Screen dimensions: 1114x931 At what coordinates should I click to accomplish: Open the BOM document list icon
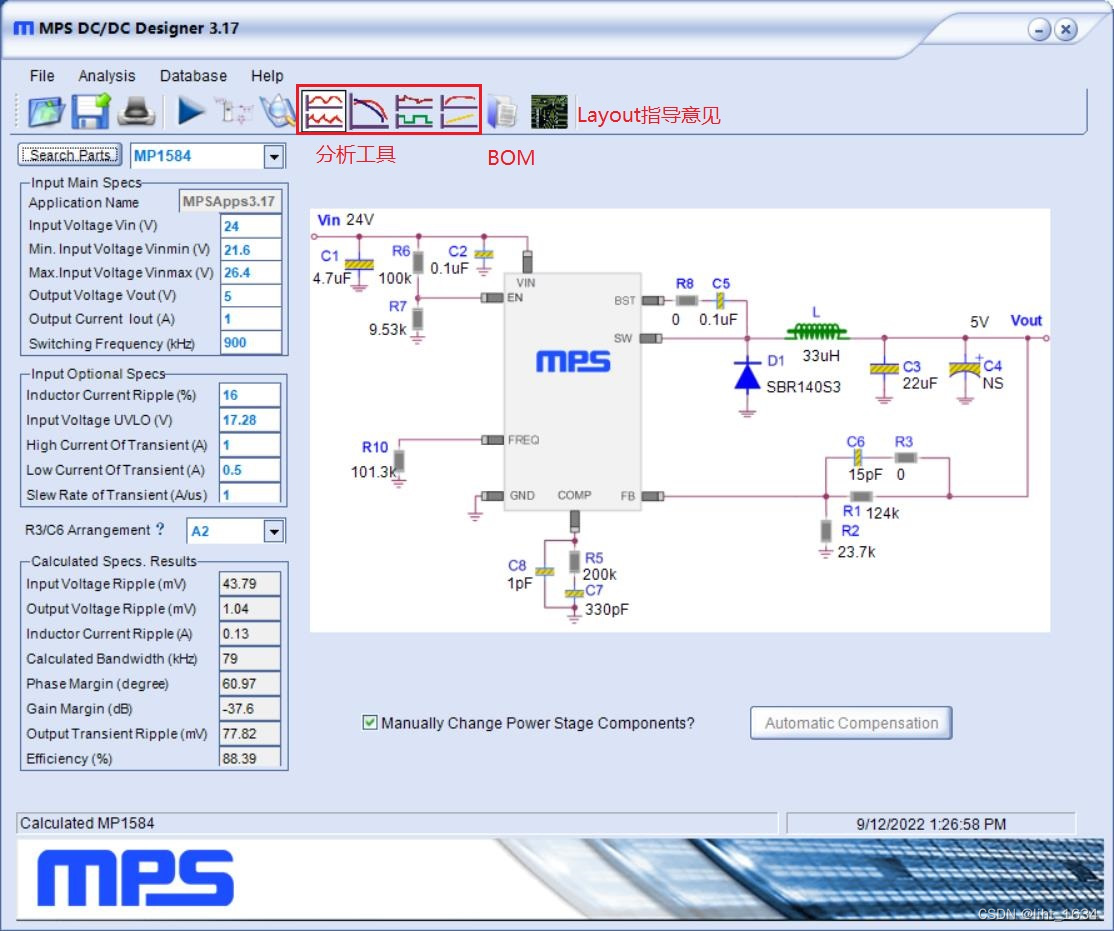[x=503, y=112]
